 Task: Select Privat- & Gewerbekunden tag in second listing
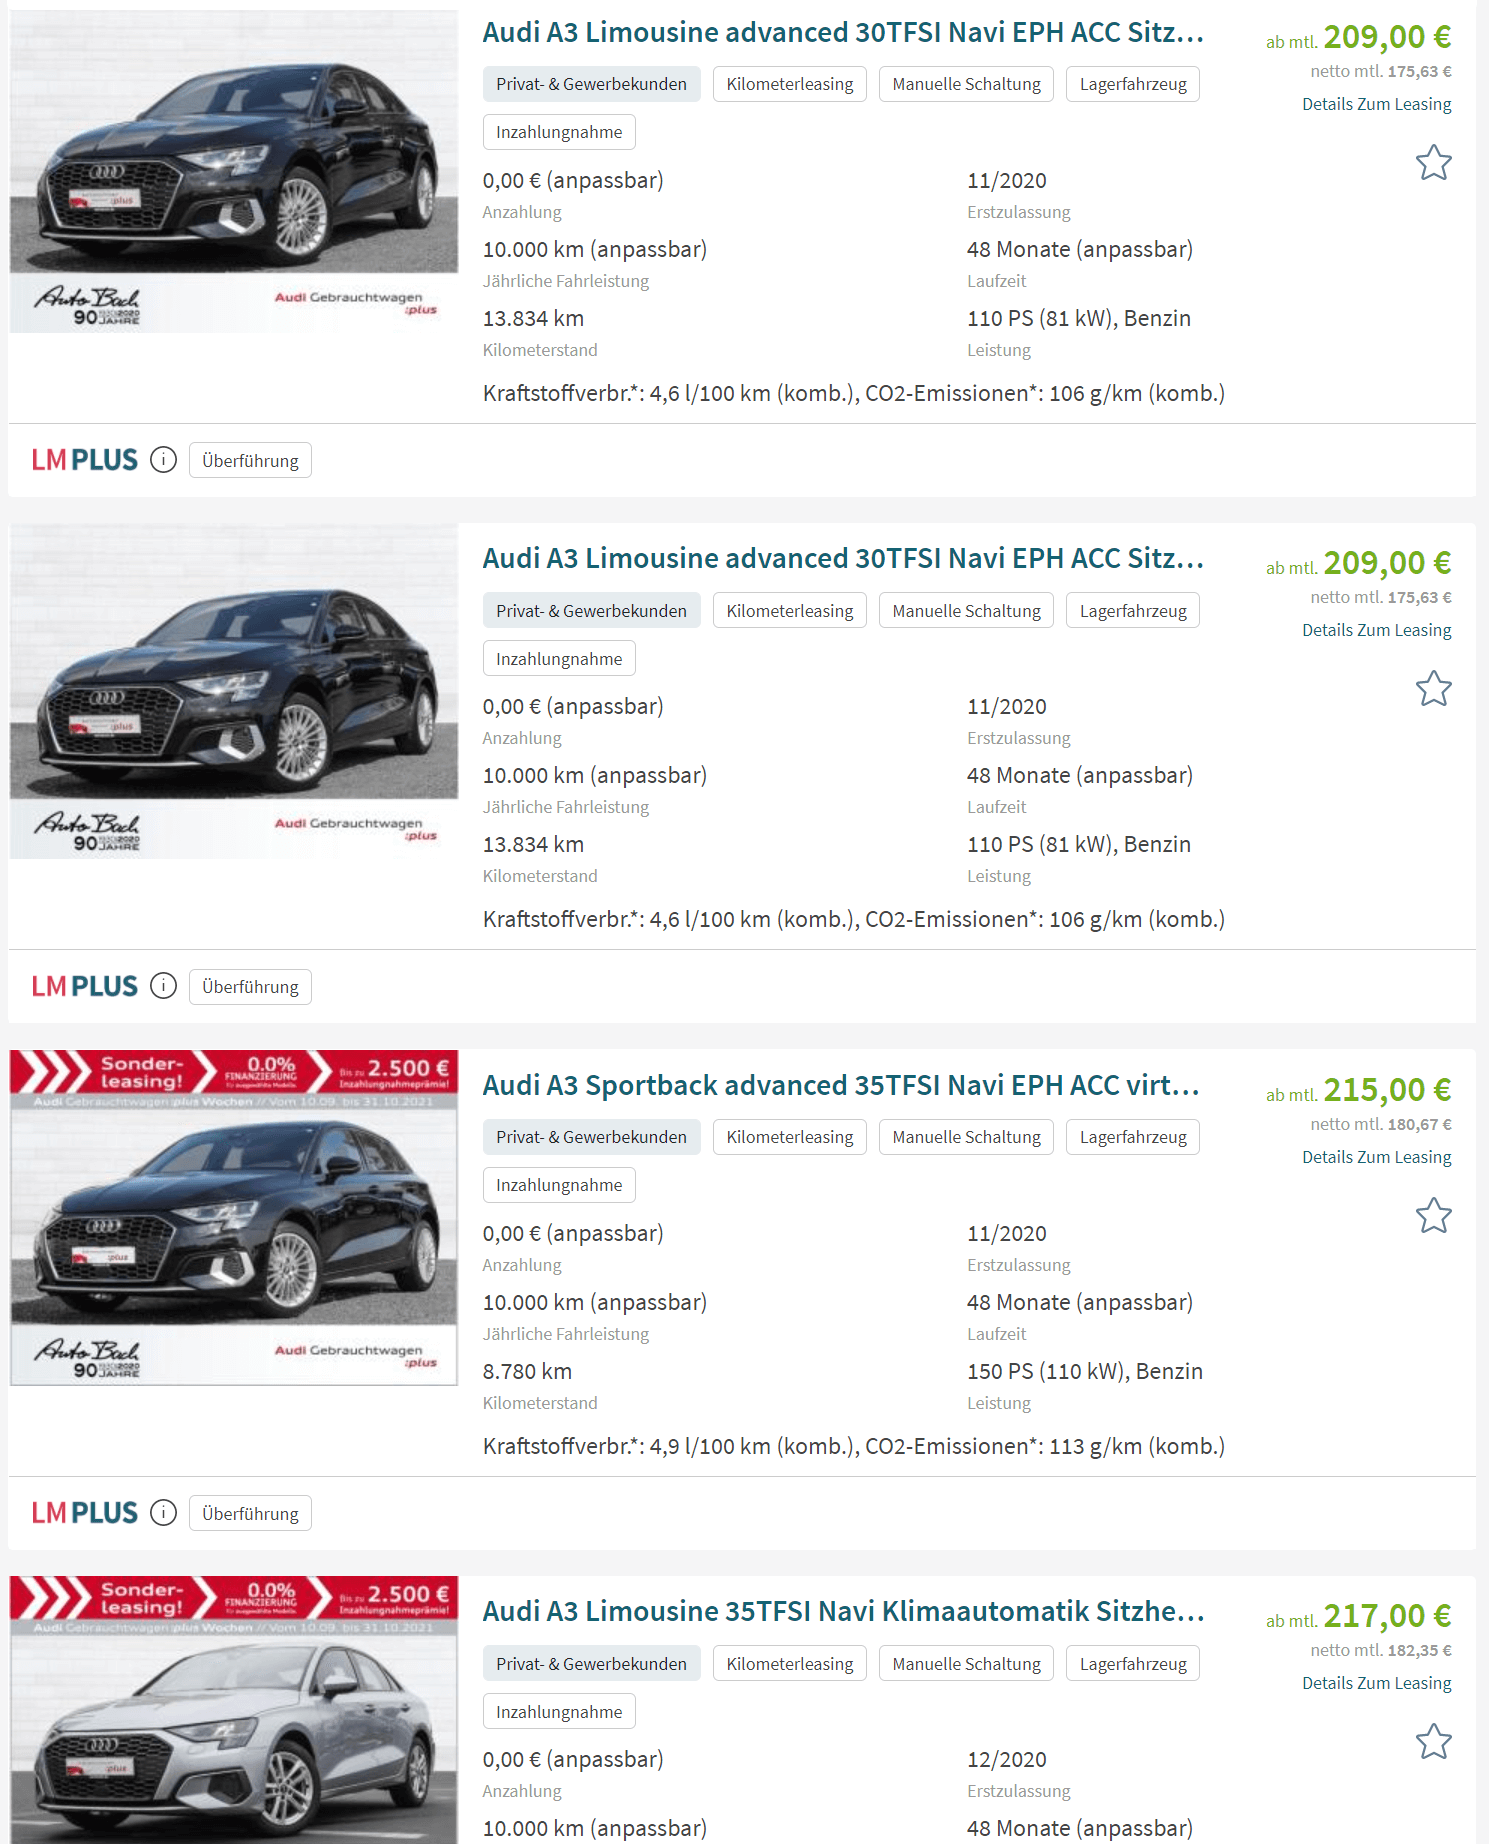(591, 610)
